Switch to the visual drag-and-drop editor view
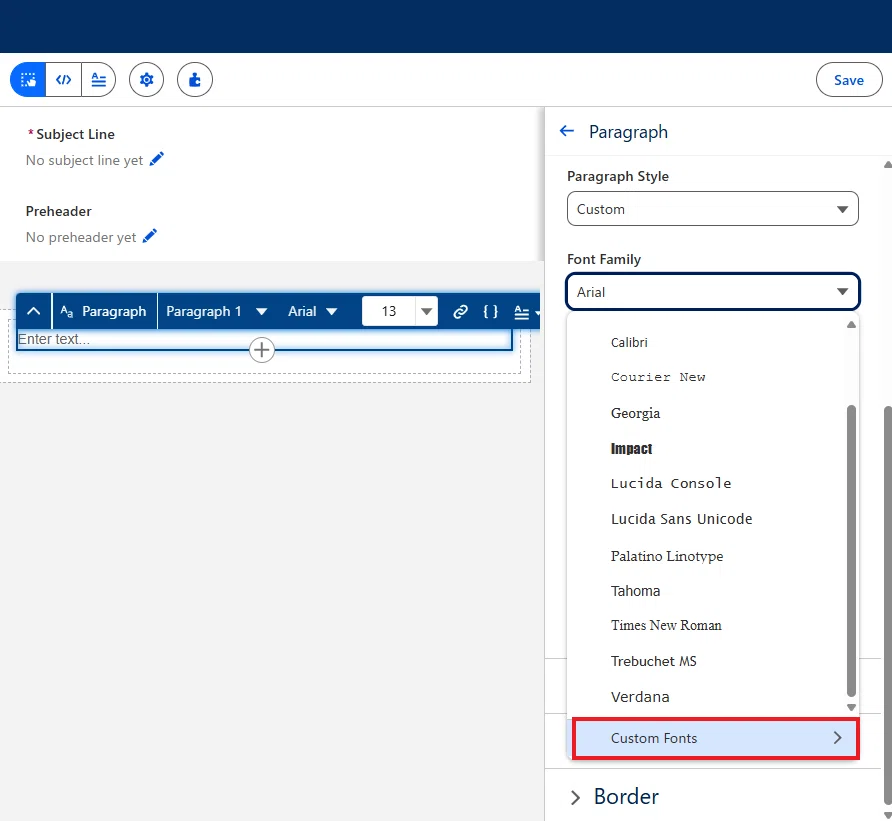This screenshot has height=821, width=892. pos(28,80)
